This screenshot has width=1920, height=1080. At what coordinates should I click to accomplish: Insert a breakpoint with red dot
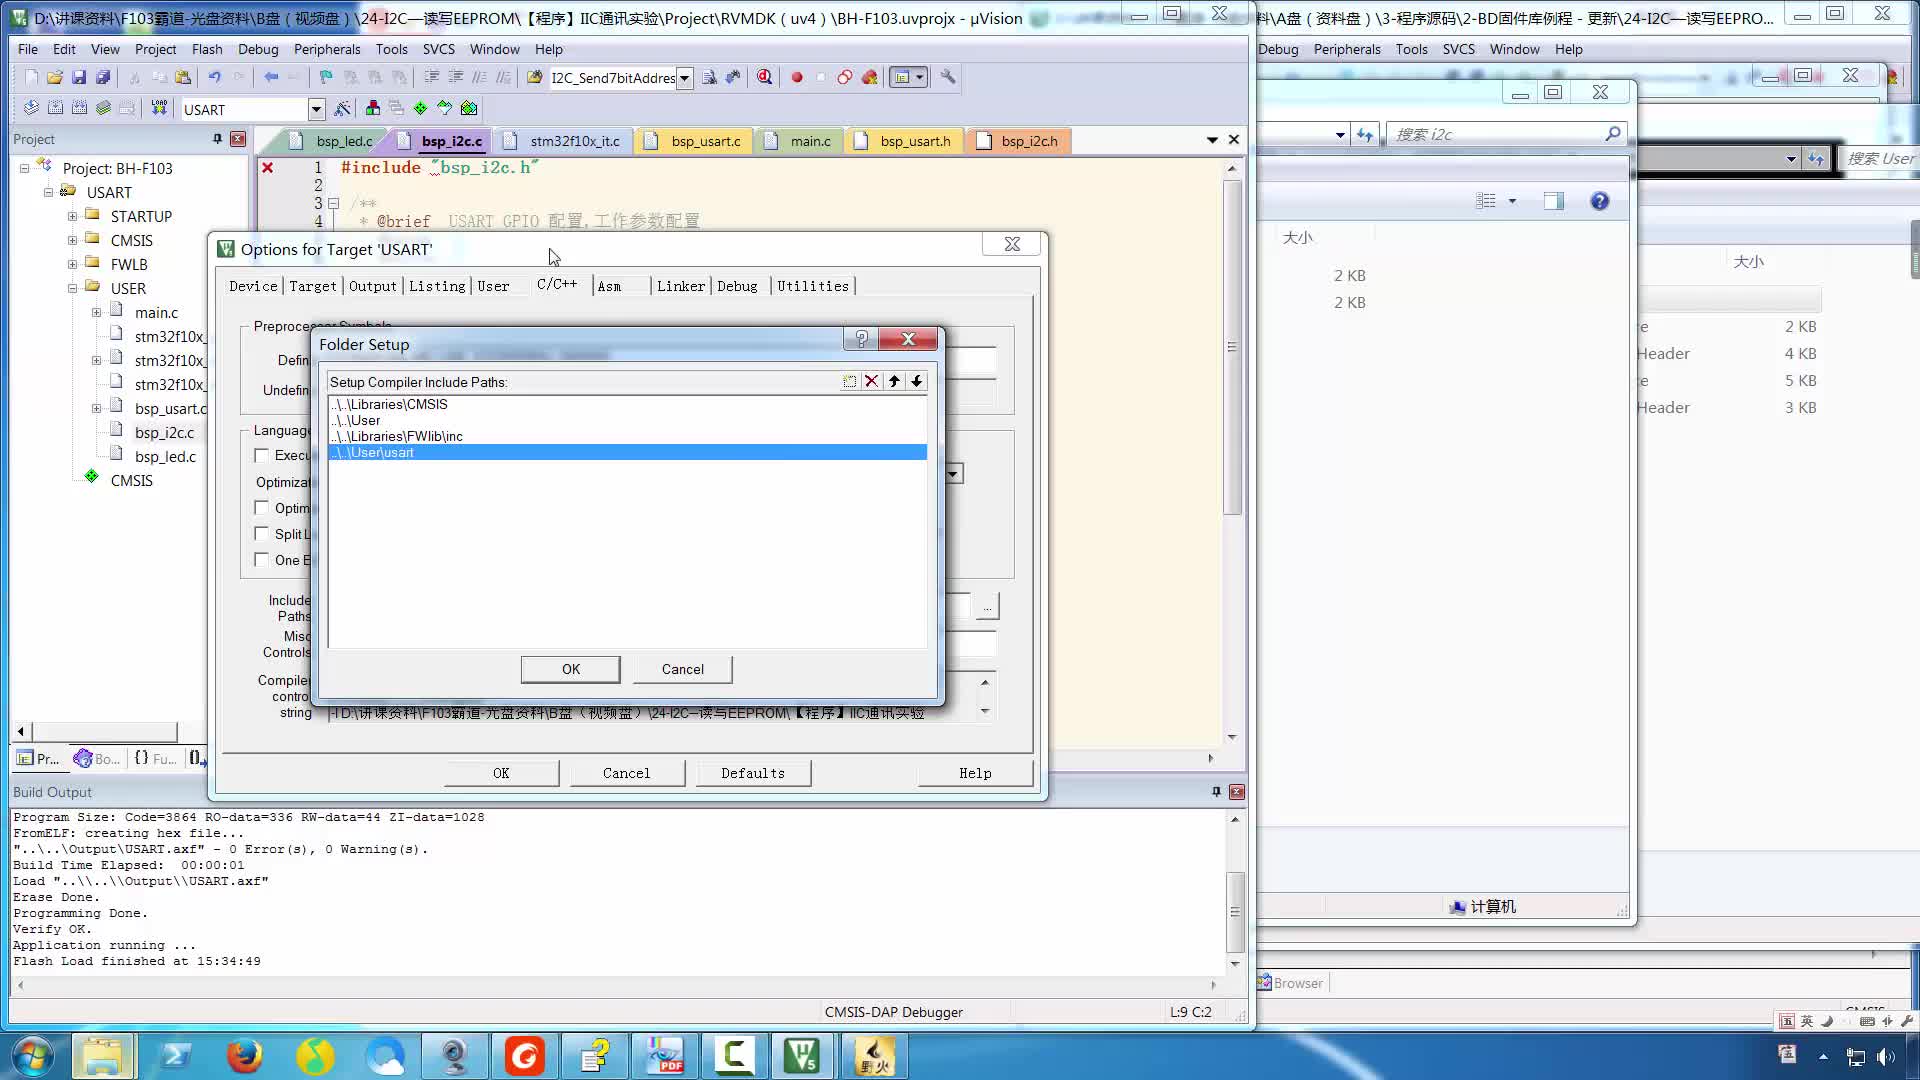click(x=797, y=77)
